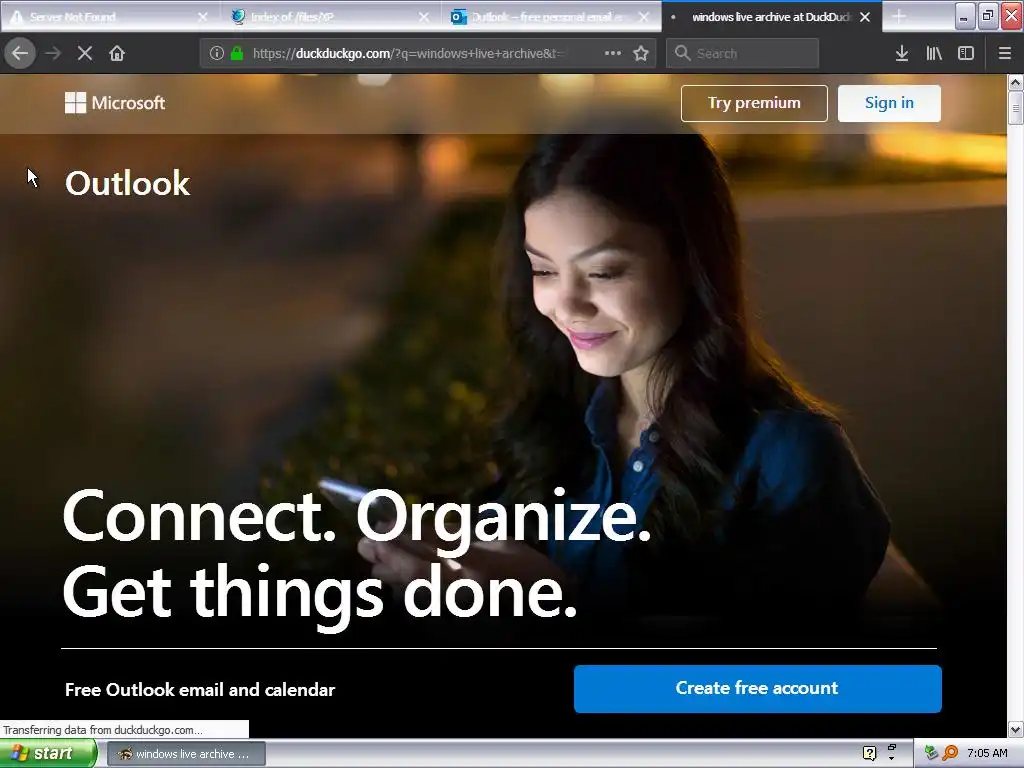This screenshot has width=1024, height=768.
Task: Click the forward navigation arrow
Action: tap(53, 54)
